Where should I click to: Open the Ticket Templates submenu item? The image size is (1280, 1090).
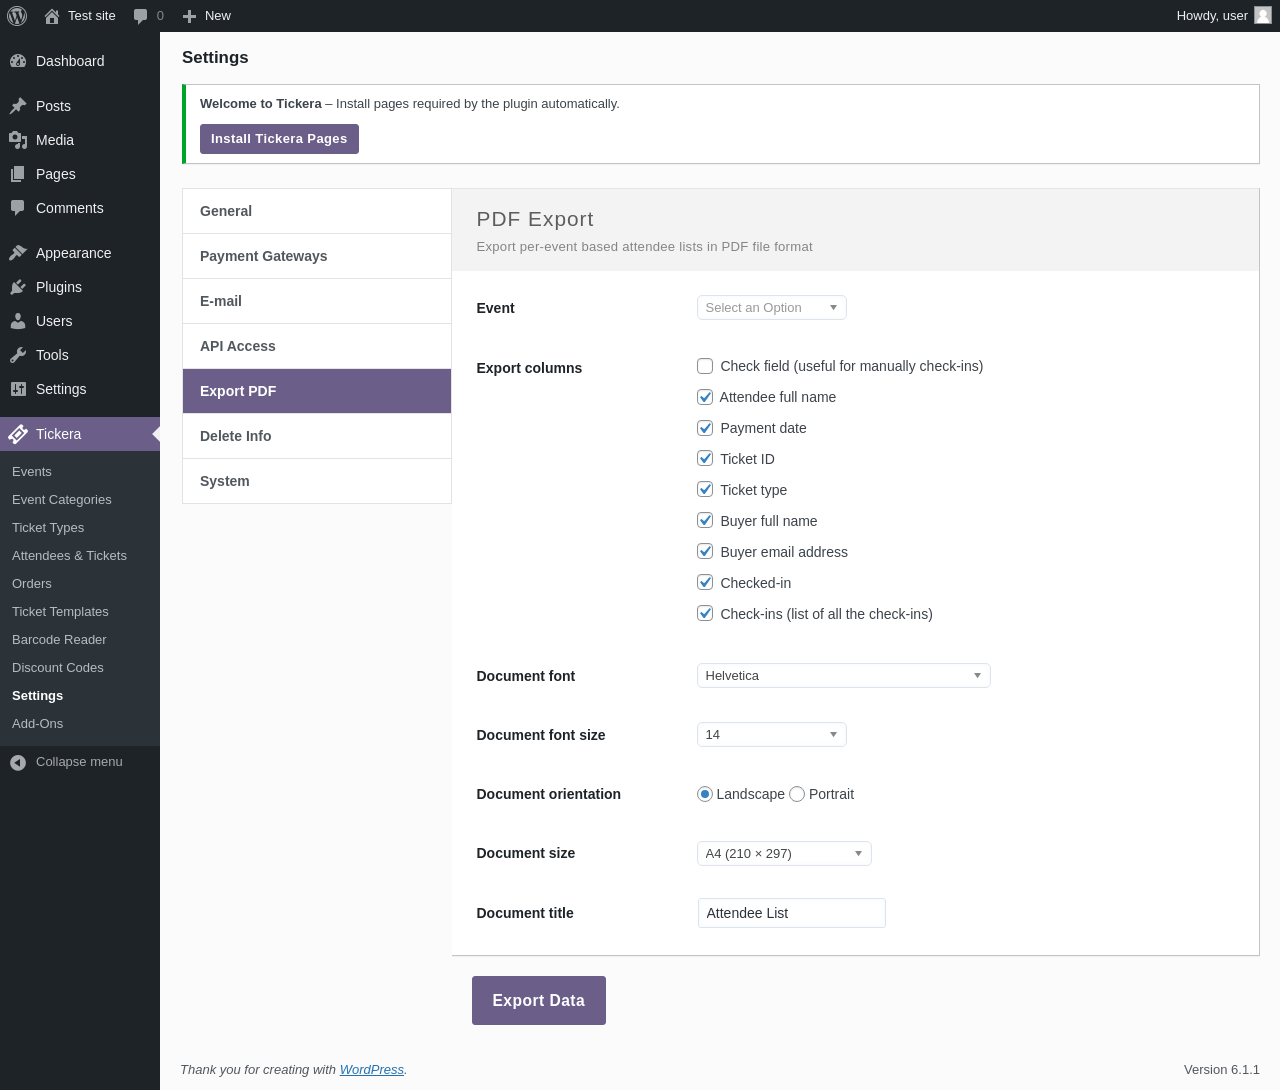(60, 612)
